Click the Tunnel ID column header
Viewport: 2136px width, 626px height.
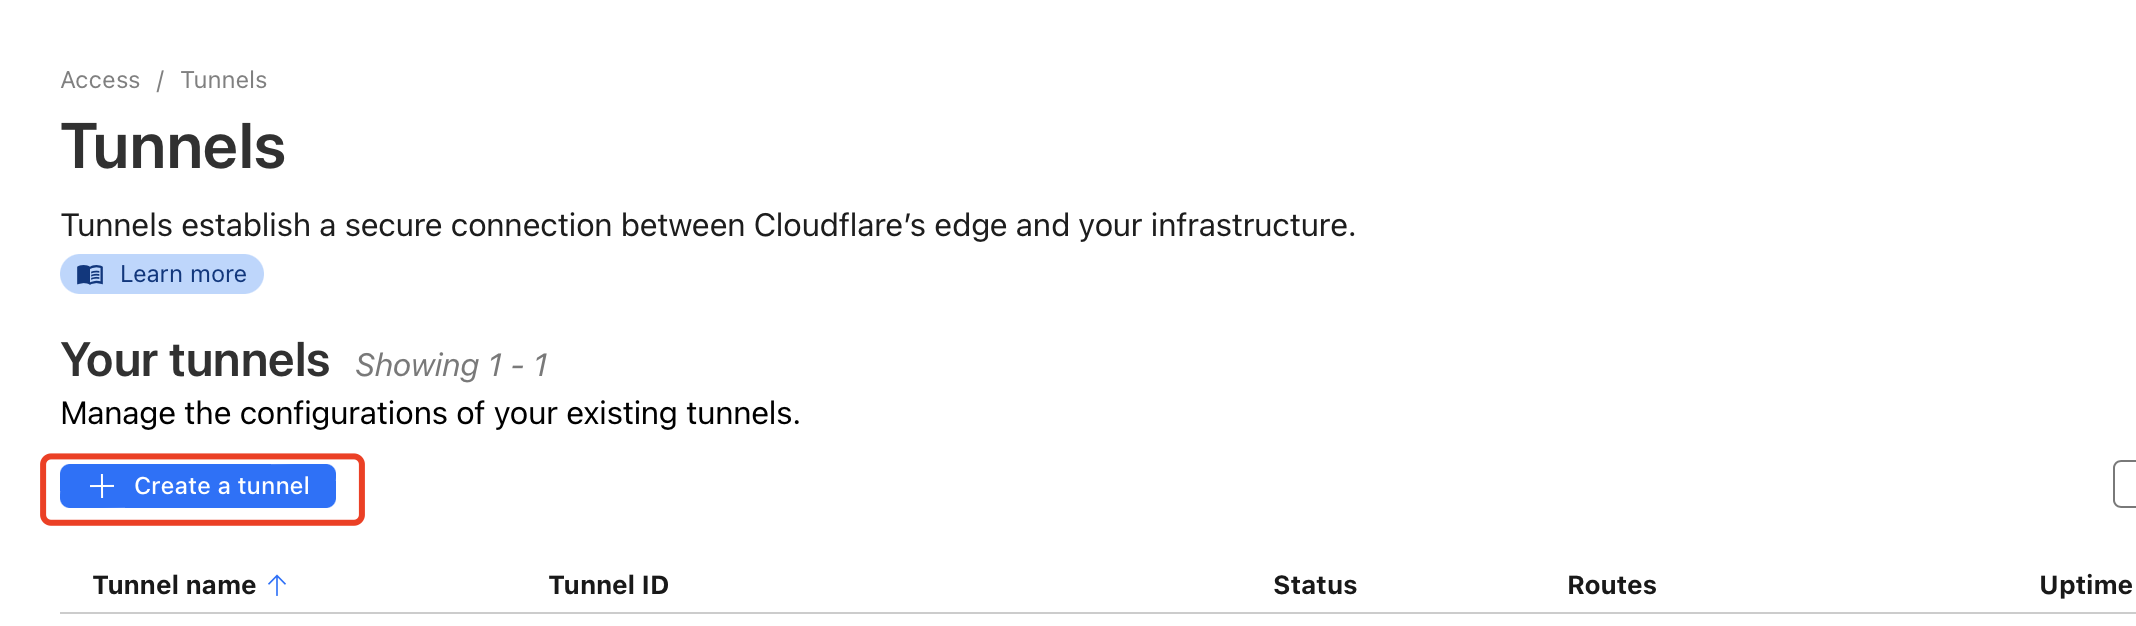(x=608, y=585)
